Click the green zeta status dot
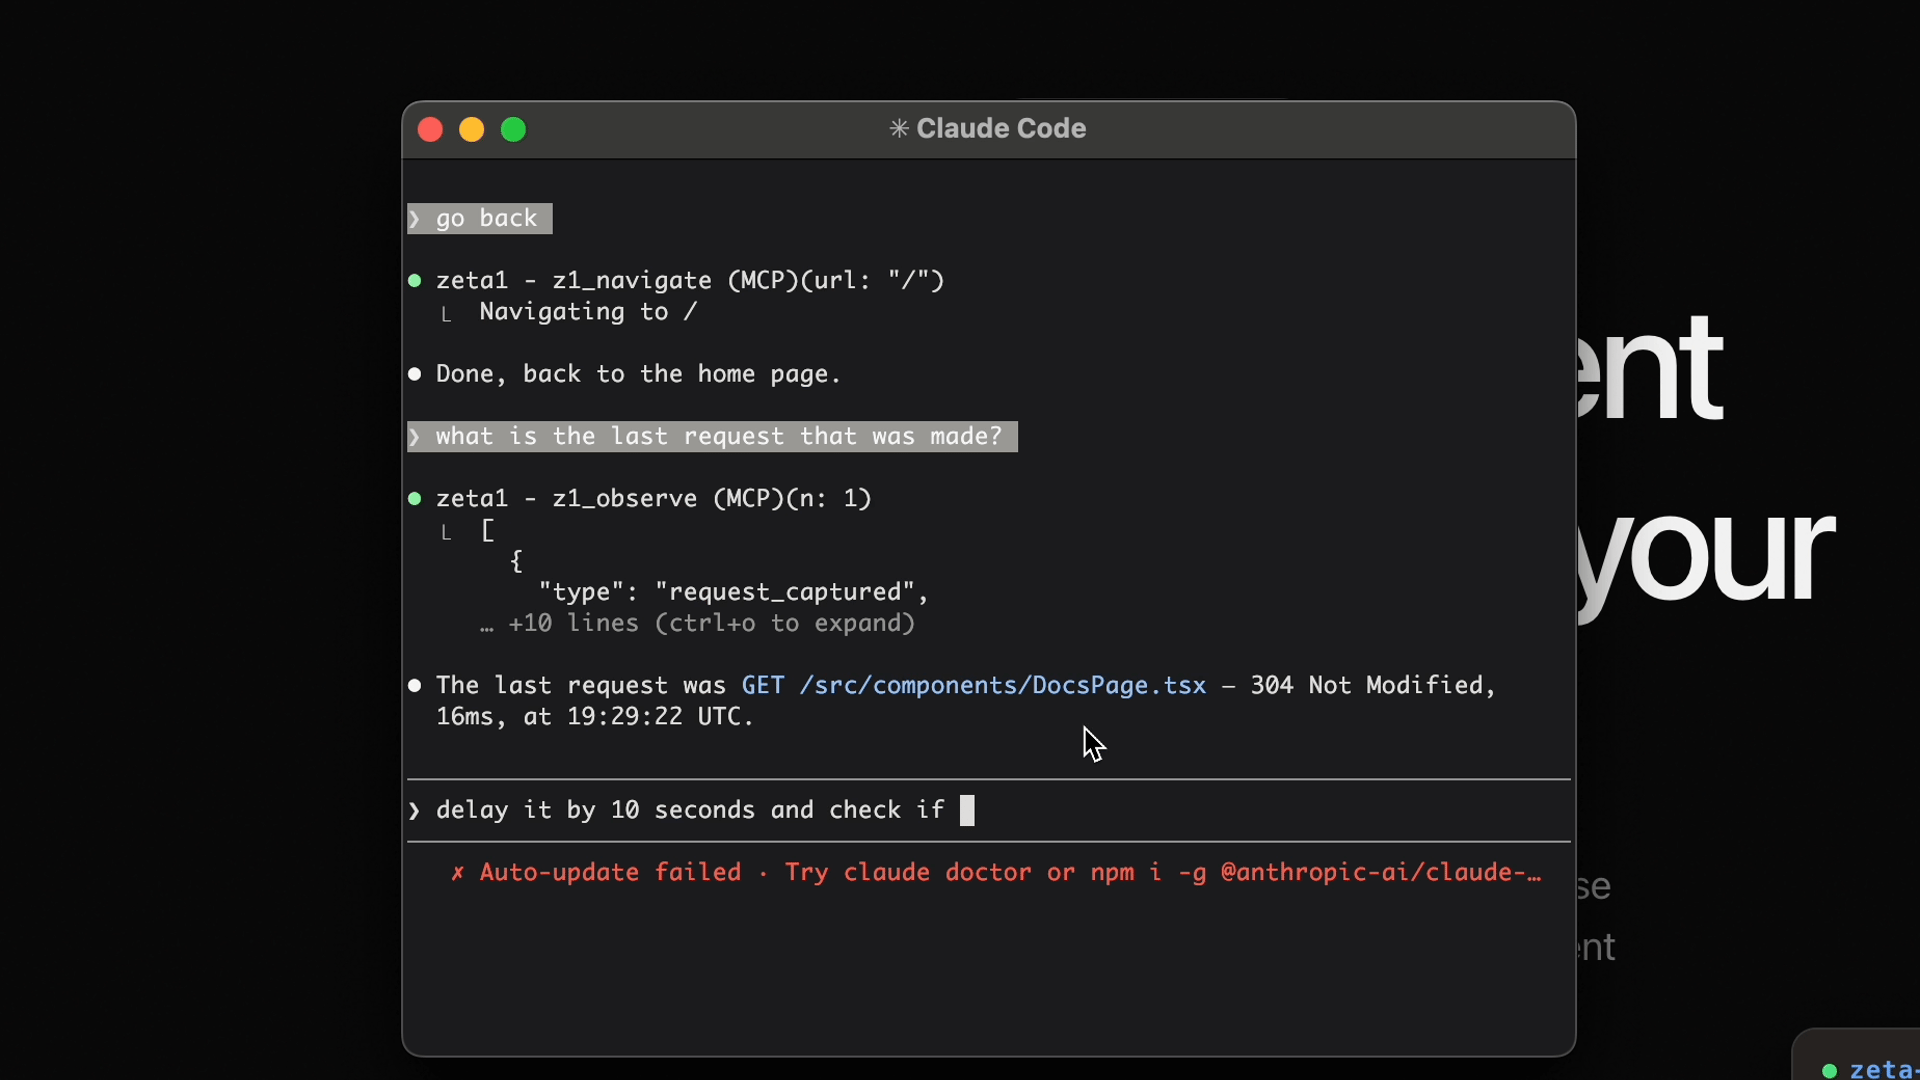The image size is (1920, 1080). [x=1829, y=1070]
